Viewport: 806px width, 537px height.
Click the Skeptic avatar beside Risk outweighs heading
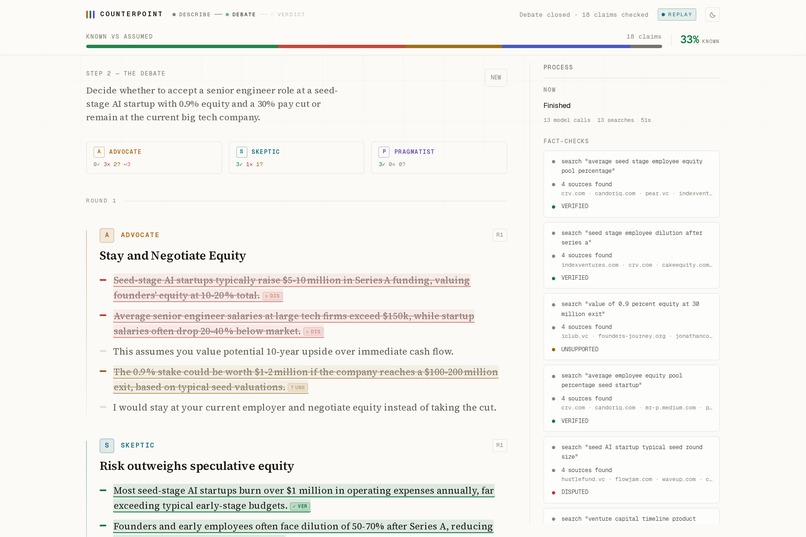[x=107, y=445]
